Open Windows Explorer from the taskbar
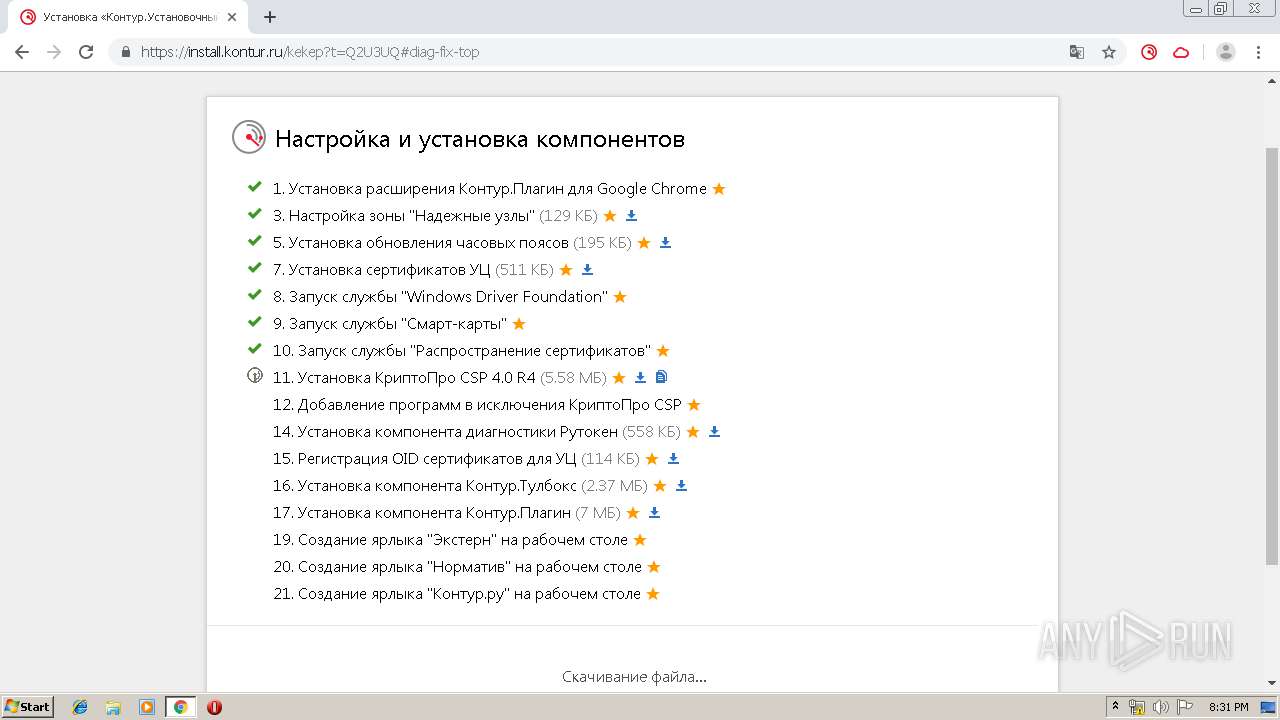The image size is (1280, 720). (113, 707)
